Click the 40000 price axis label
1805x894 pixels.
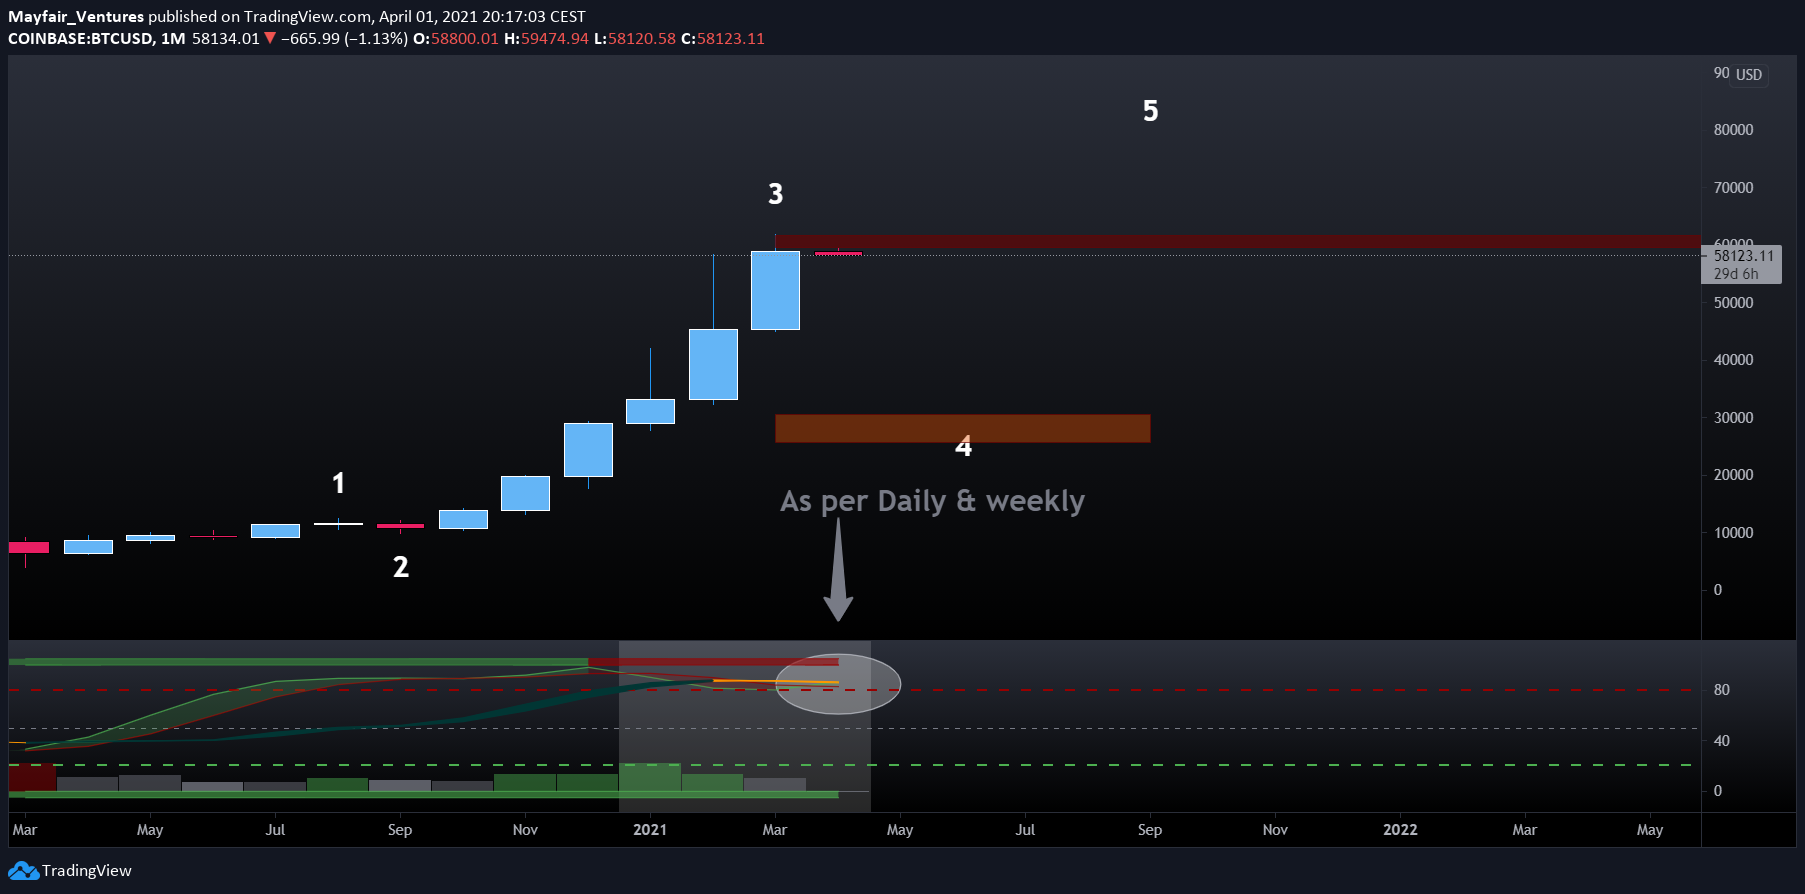coord(1733,360)
